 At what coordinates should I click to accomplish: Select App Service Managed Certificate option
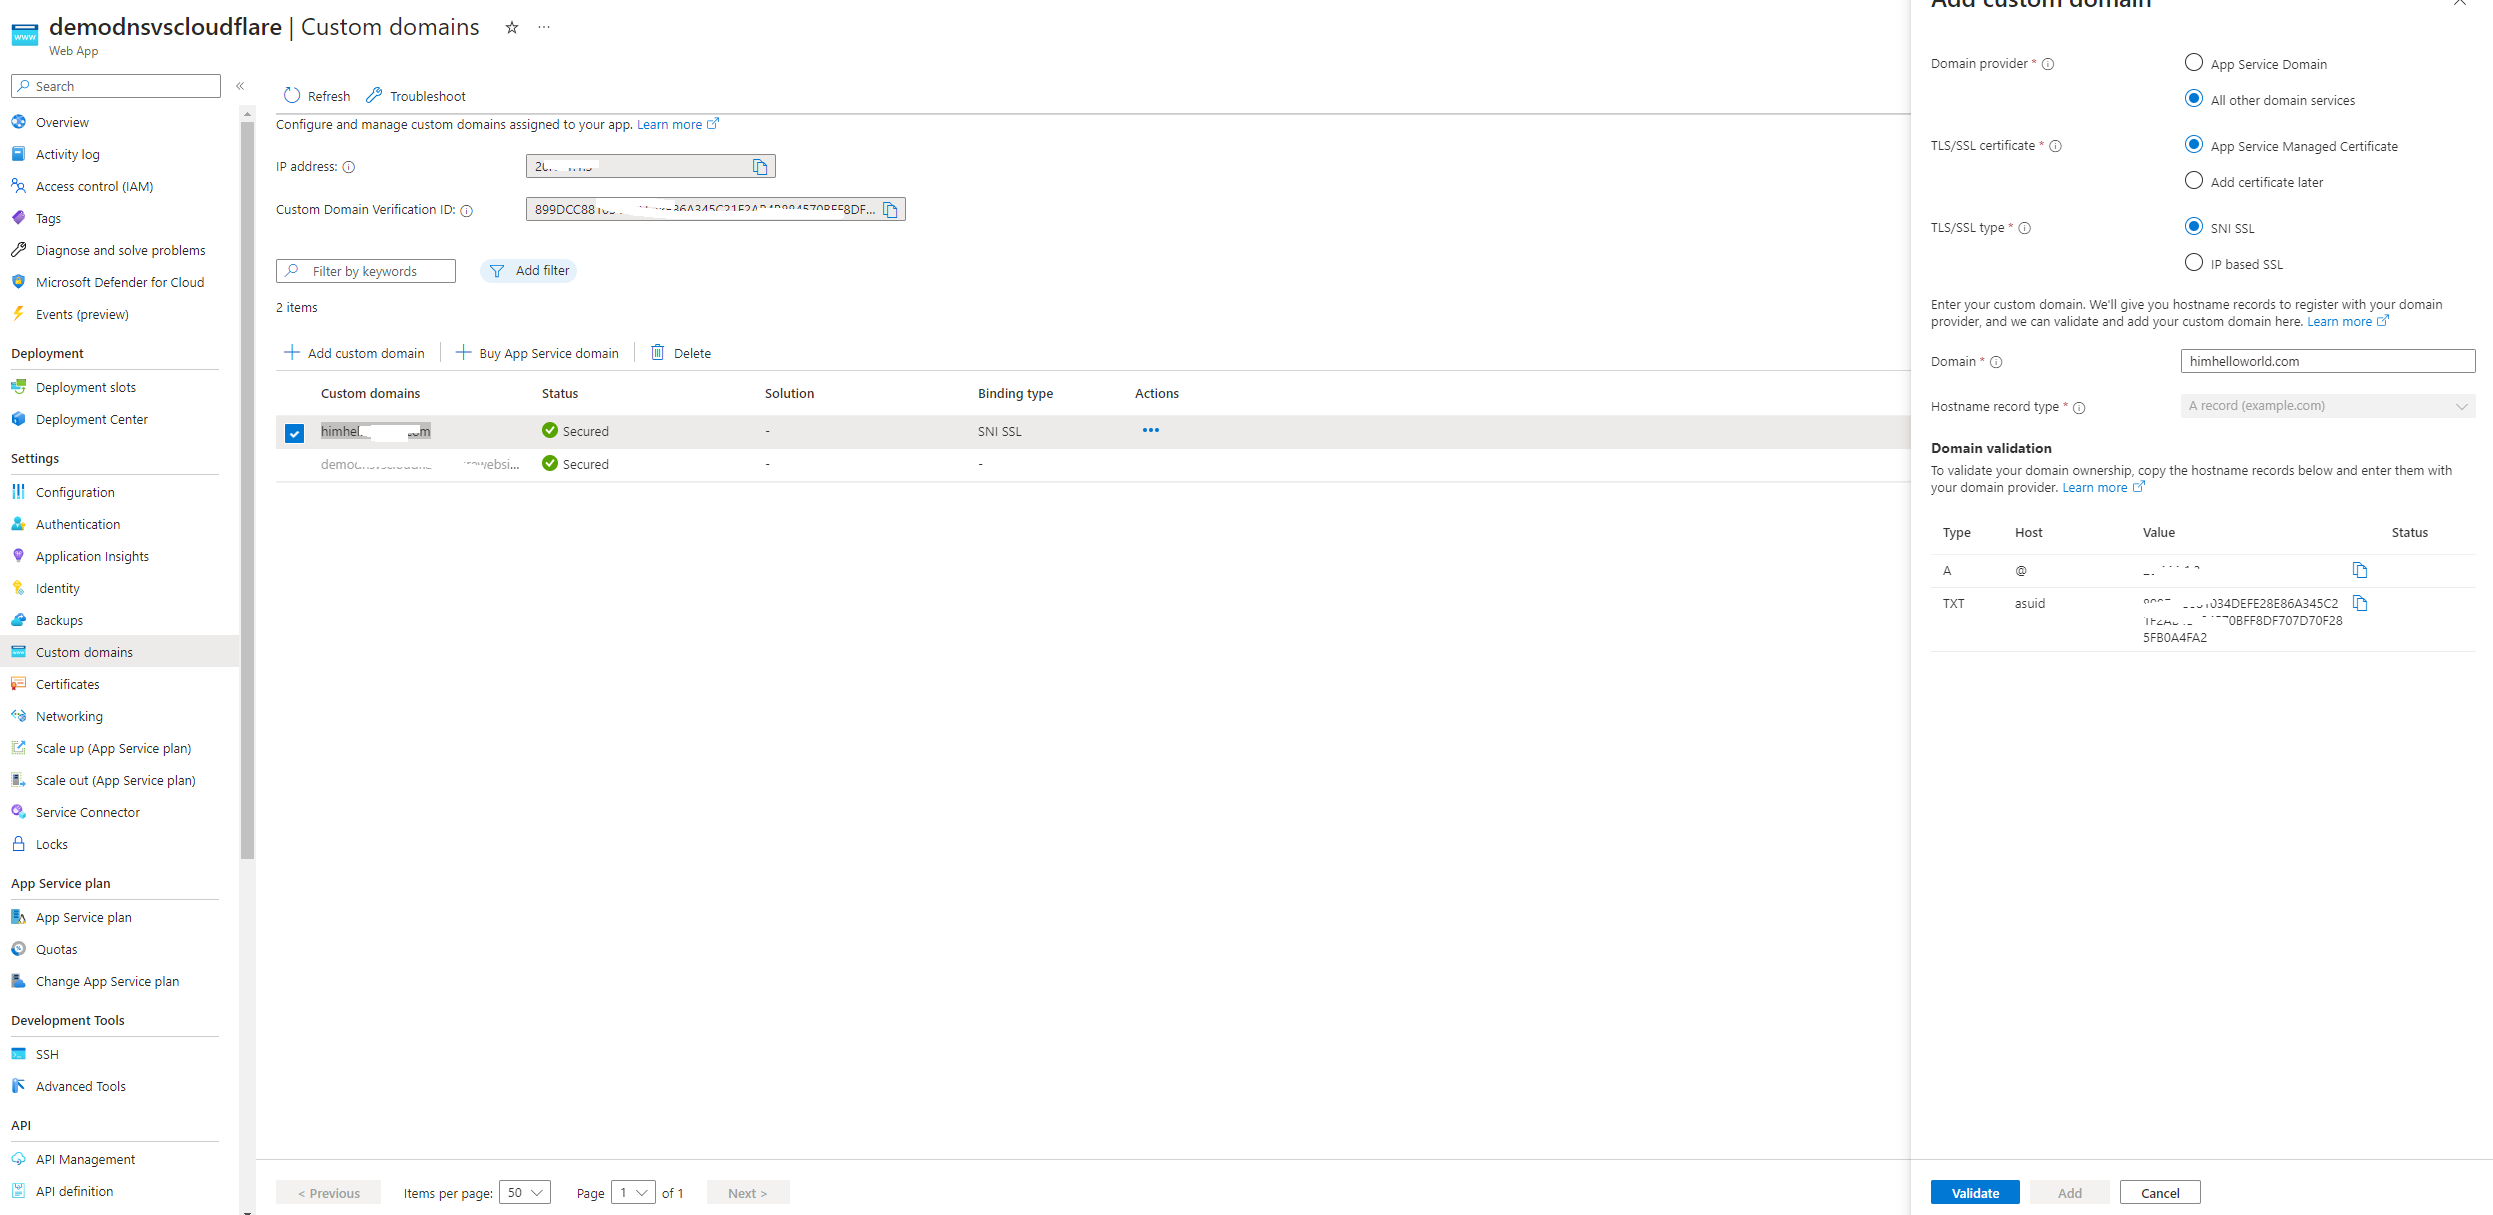click(2196, 145)
